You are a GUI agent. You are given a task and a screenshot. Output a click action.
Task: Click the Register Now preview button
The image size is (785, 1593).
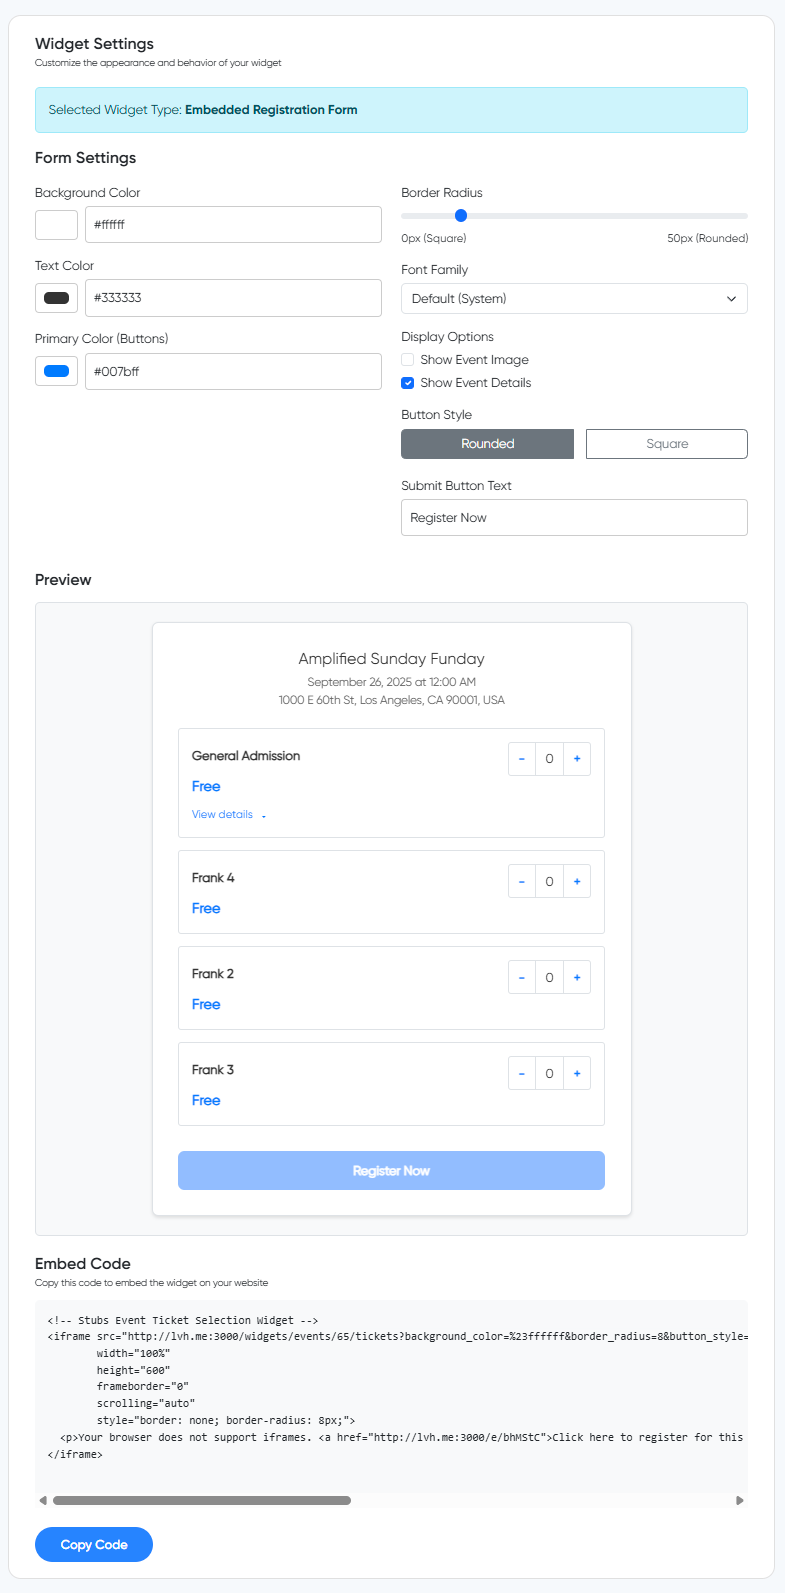(x=391, y=1170)
